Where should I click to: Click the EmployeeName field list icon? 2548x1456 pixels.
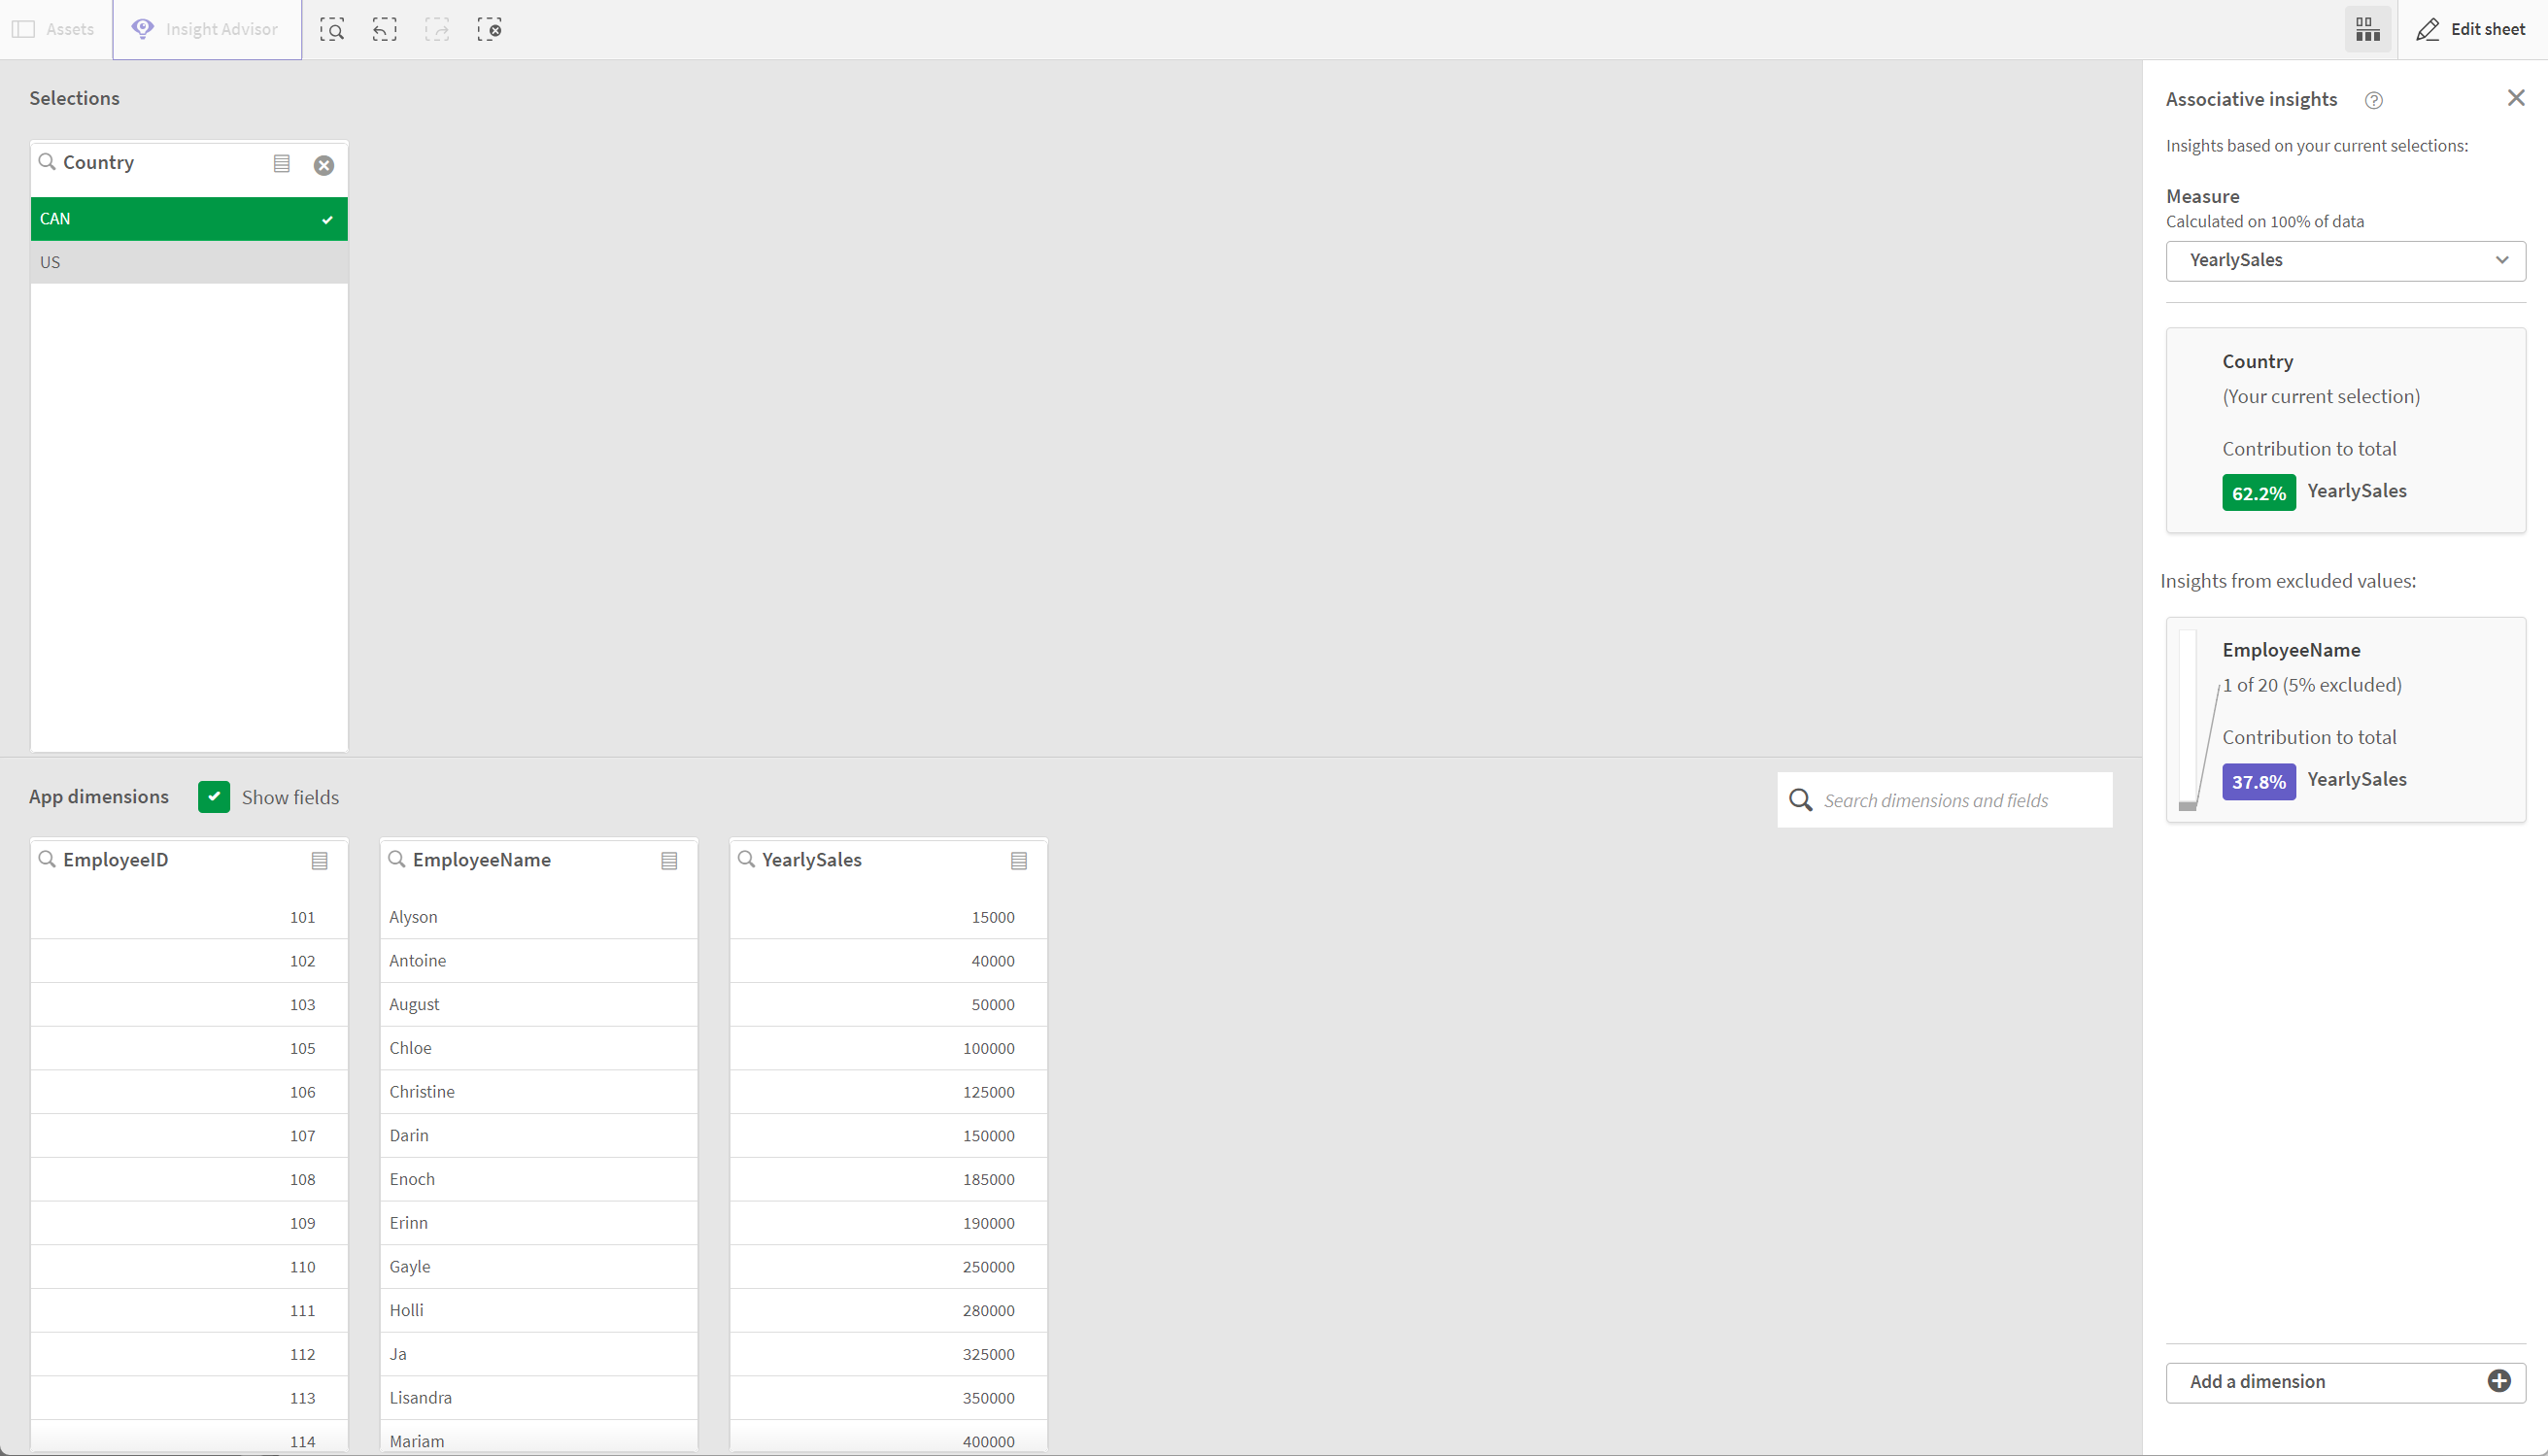[x=670, y=860]
